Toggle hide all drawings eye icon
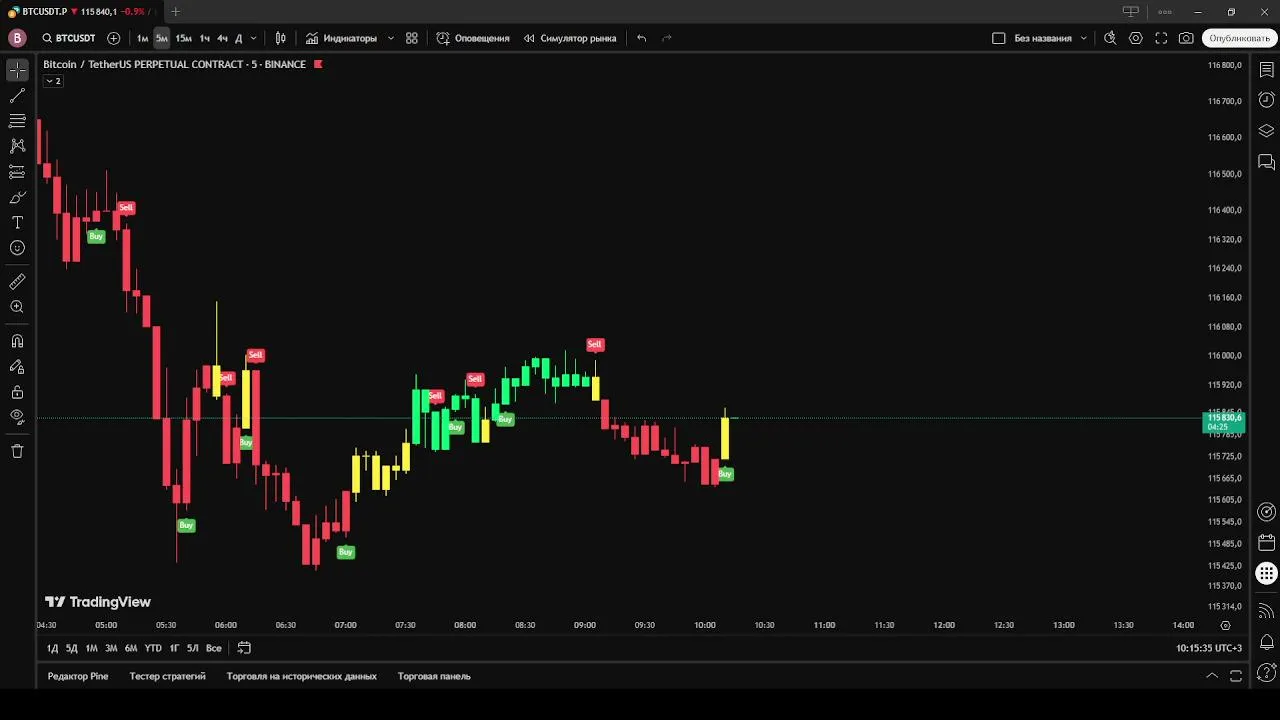The image size is (1280, 720). click(x=17, y=417)
